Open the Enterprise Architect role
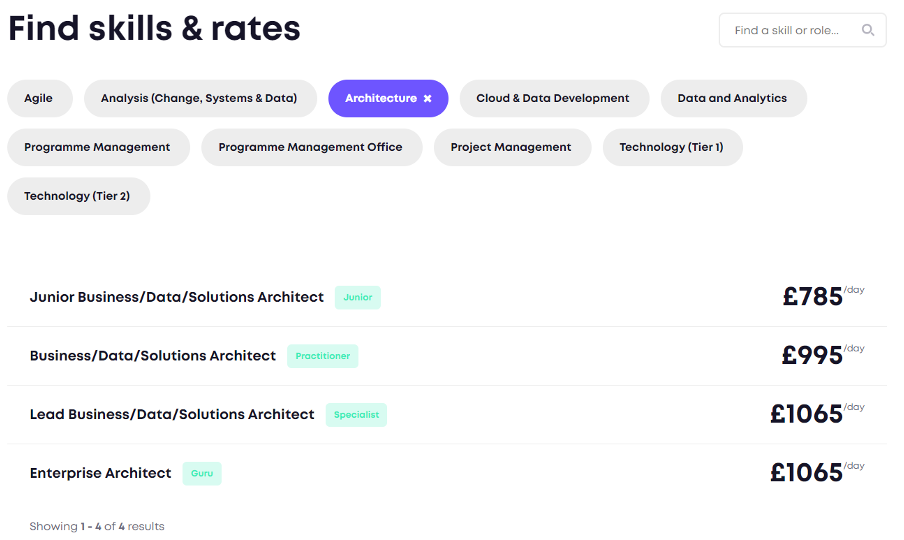The width and height of the screenshot is (904, 540). (101, 473)
